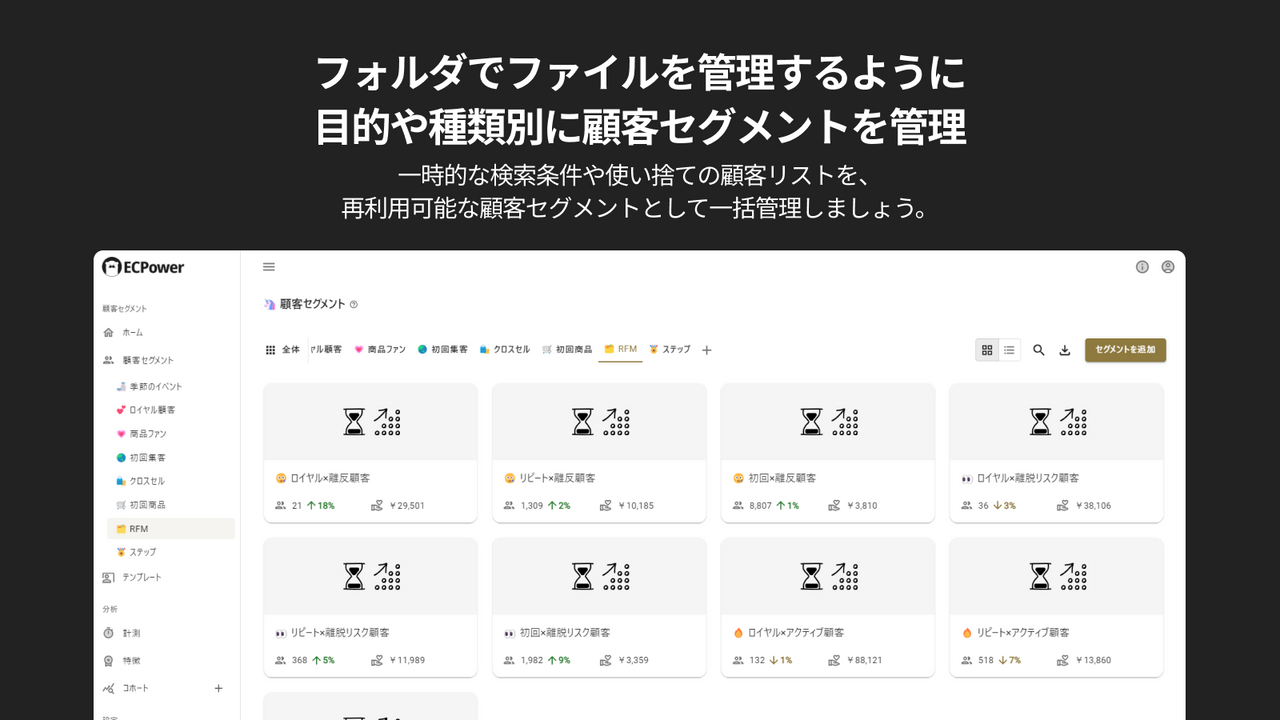Click the 1,982 customer count

coord(532,660)
